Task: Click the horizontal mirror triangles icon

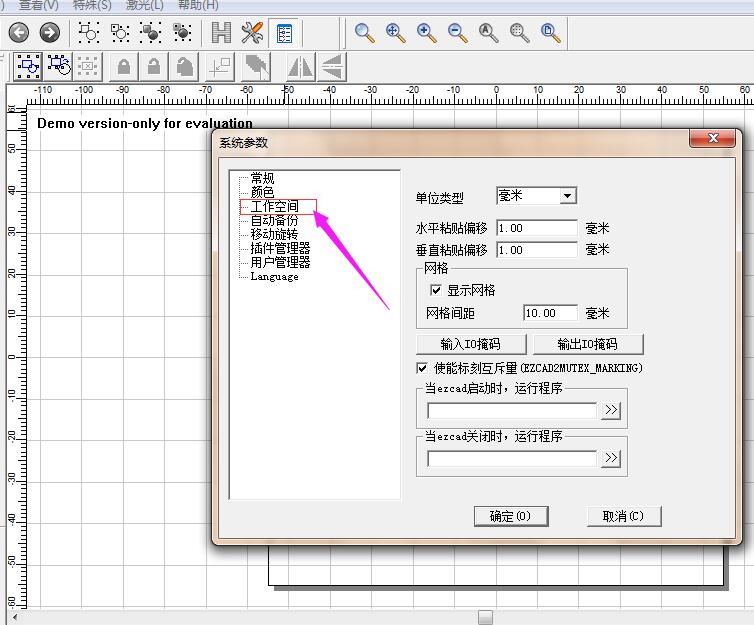Action: pos(300,67)
